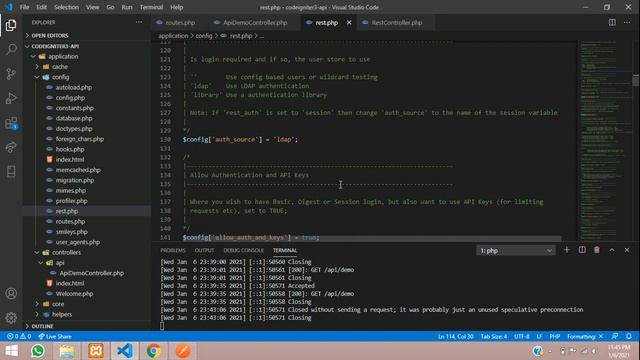
Task: Open the Search view in activity bar
Action: (11, 49)
